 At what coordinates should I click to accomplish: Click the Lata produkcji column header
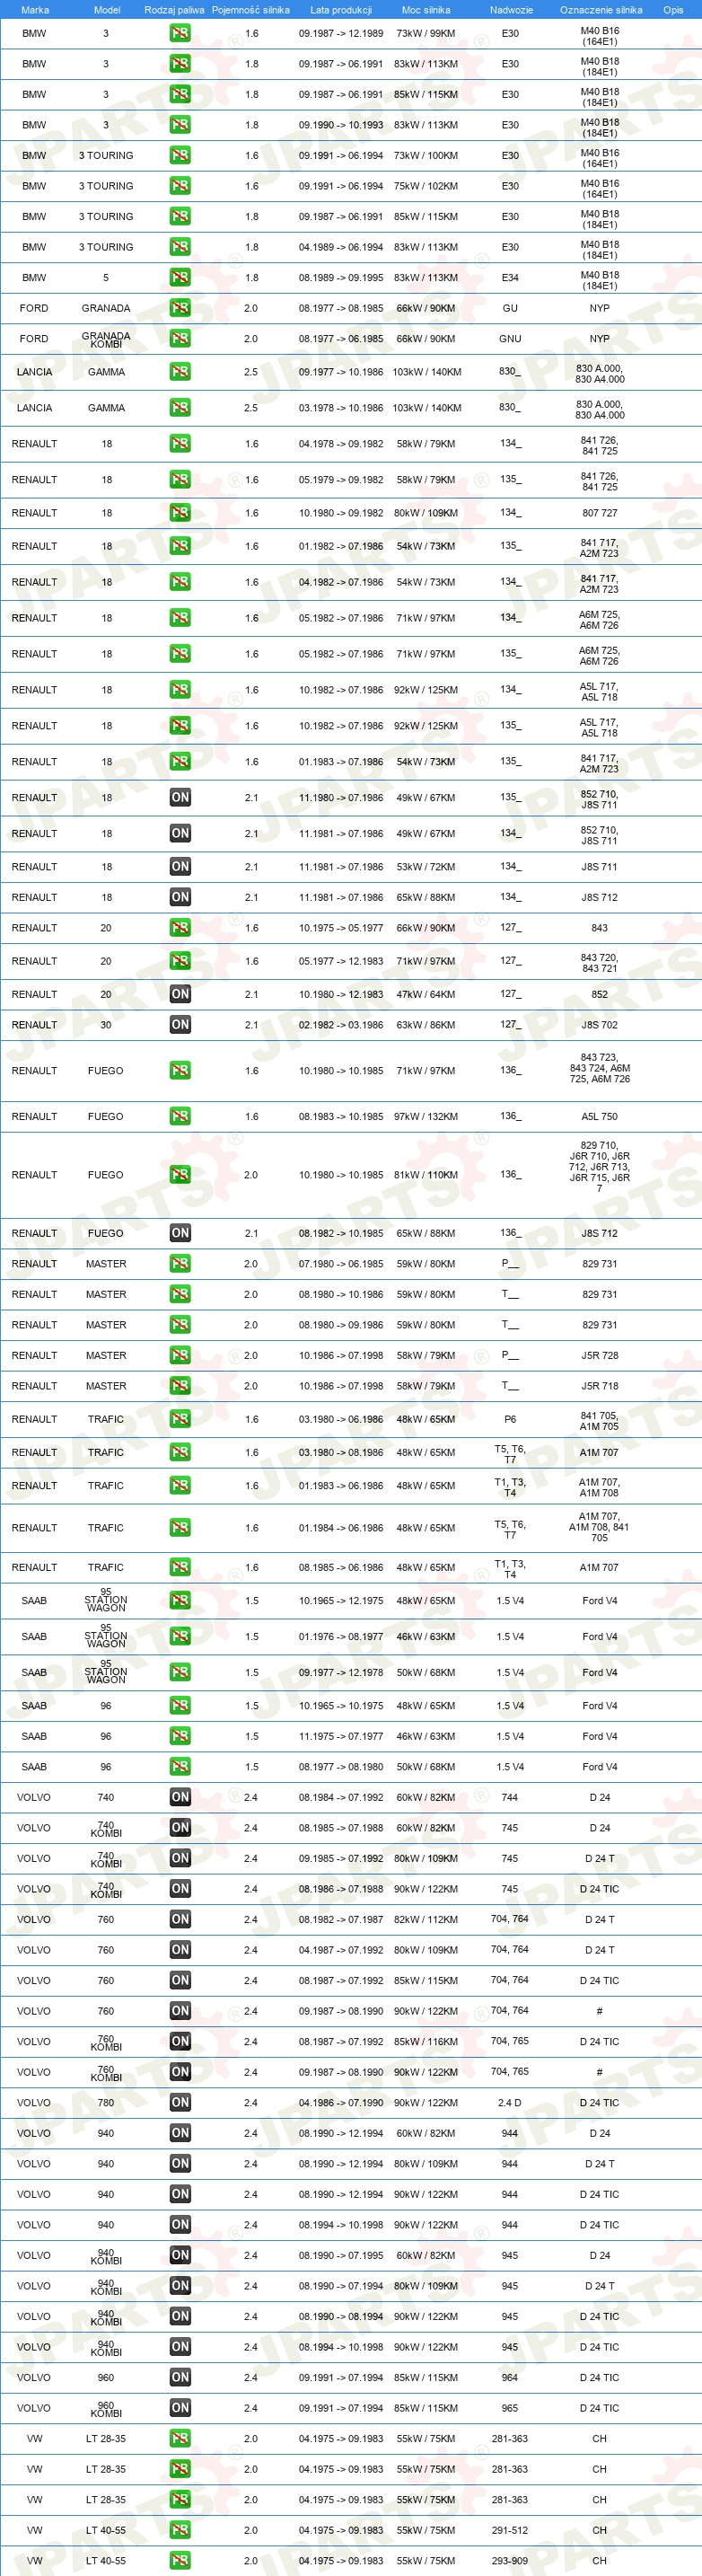click(341, 10)
